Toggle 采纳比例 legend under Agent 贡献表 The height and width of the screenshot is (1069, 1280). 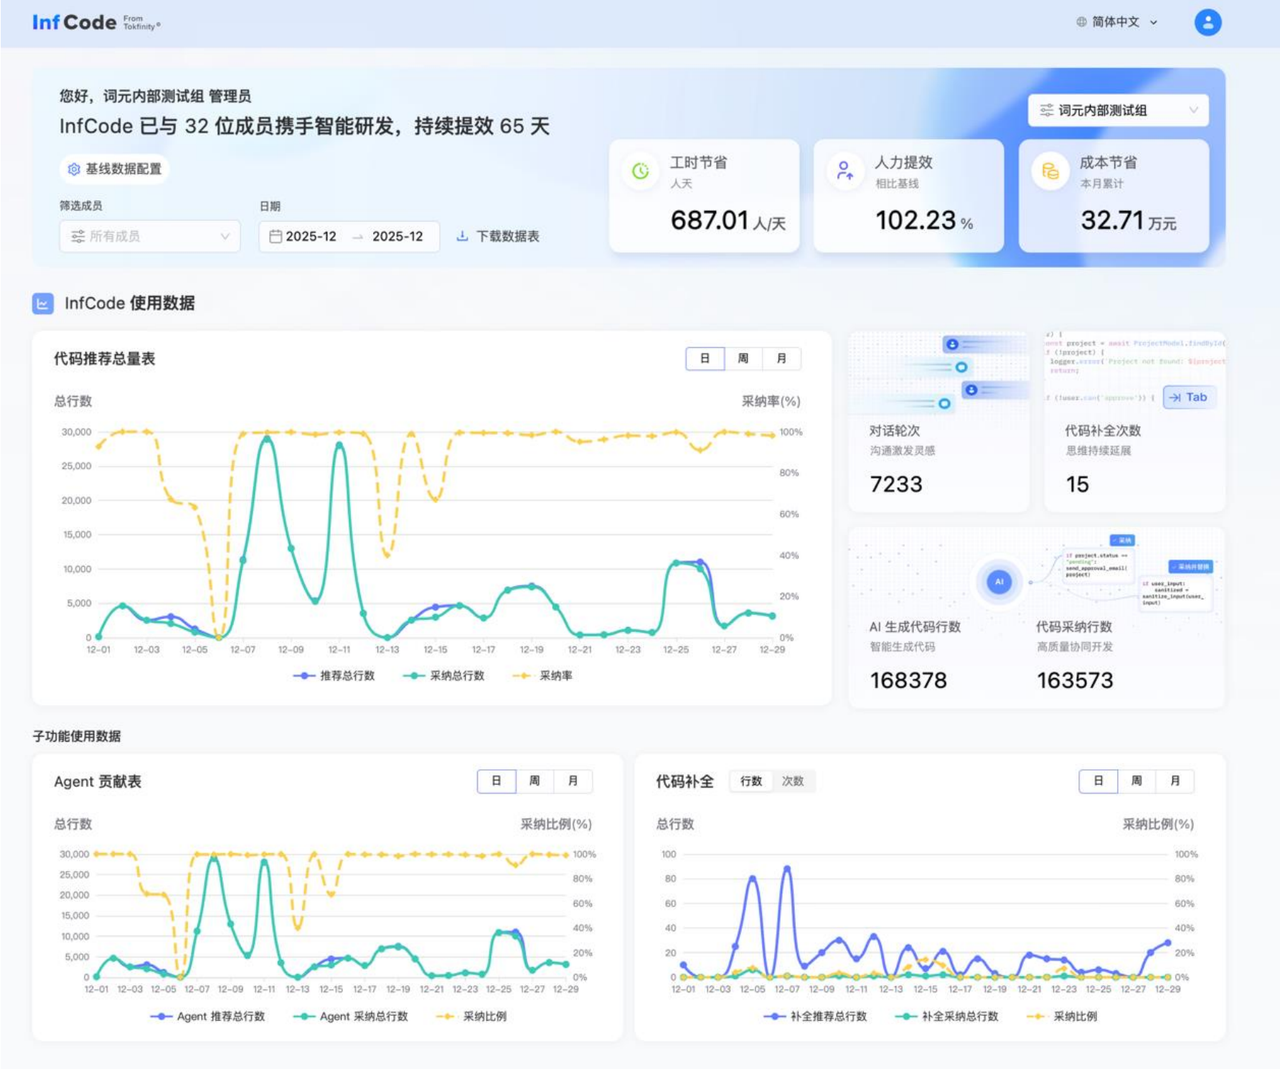[472, 1016]
